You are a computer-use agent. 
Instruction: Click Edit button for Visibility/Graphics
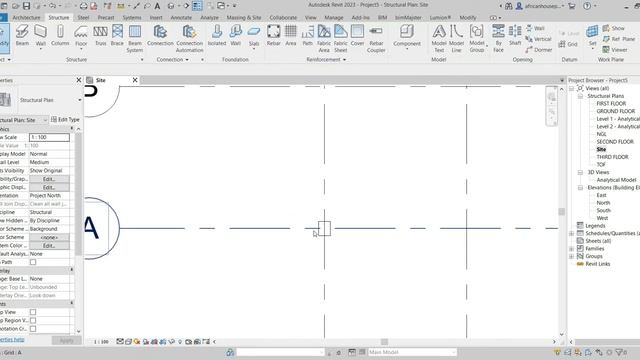click(x=49, y=179)
